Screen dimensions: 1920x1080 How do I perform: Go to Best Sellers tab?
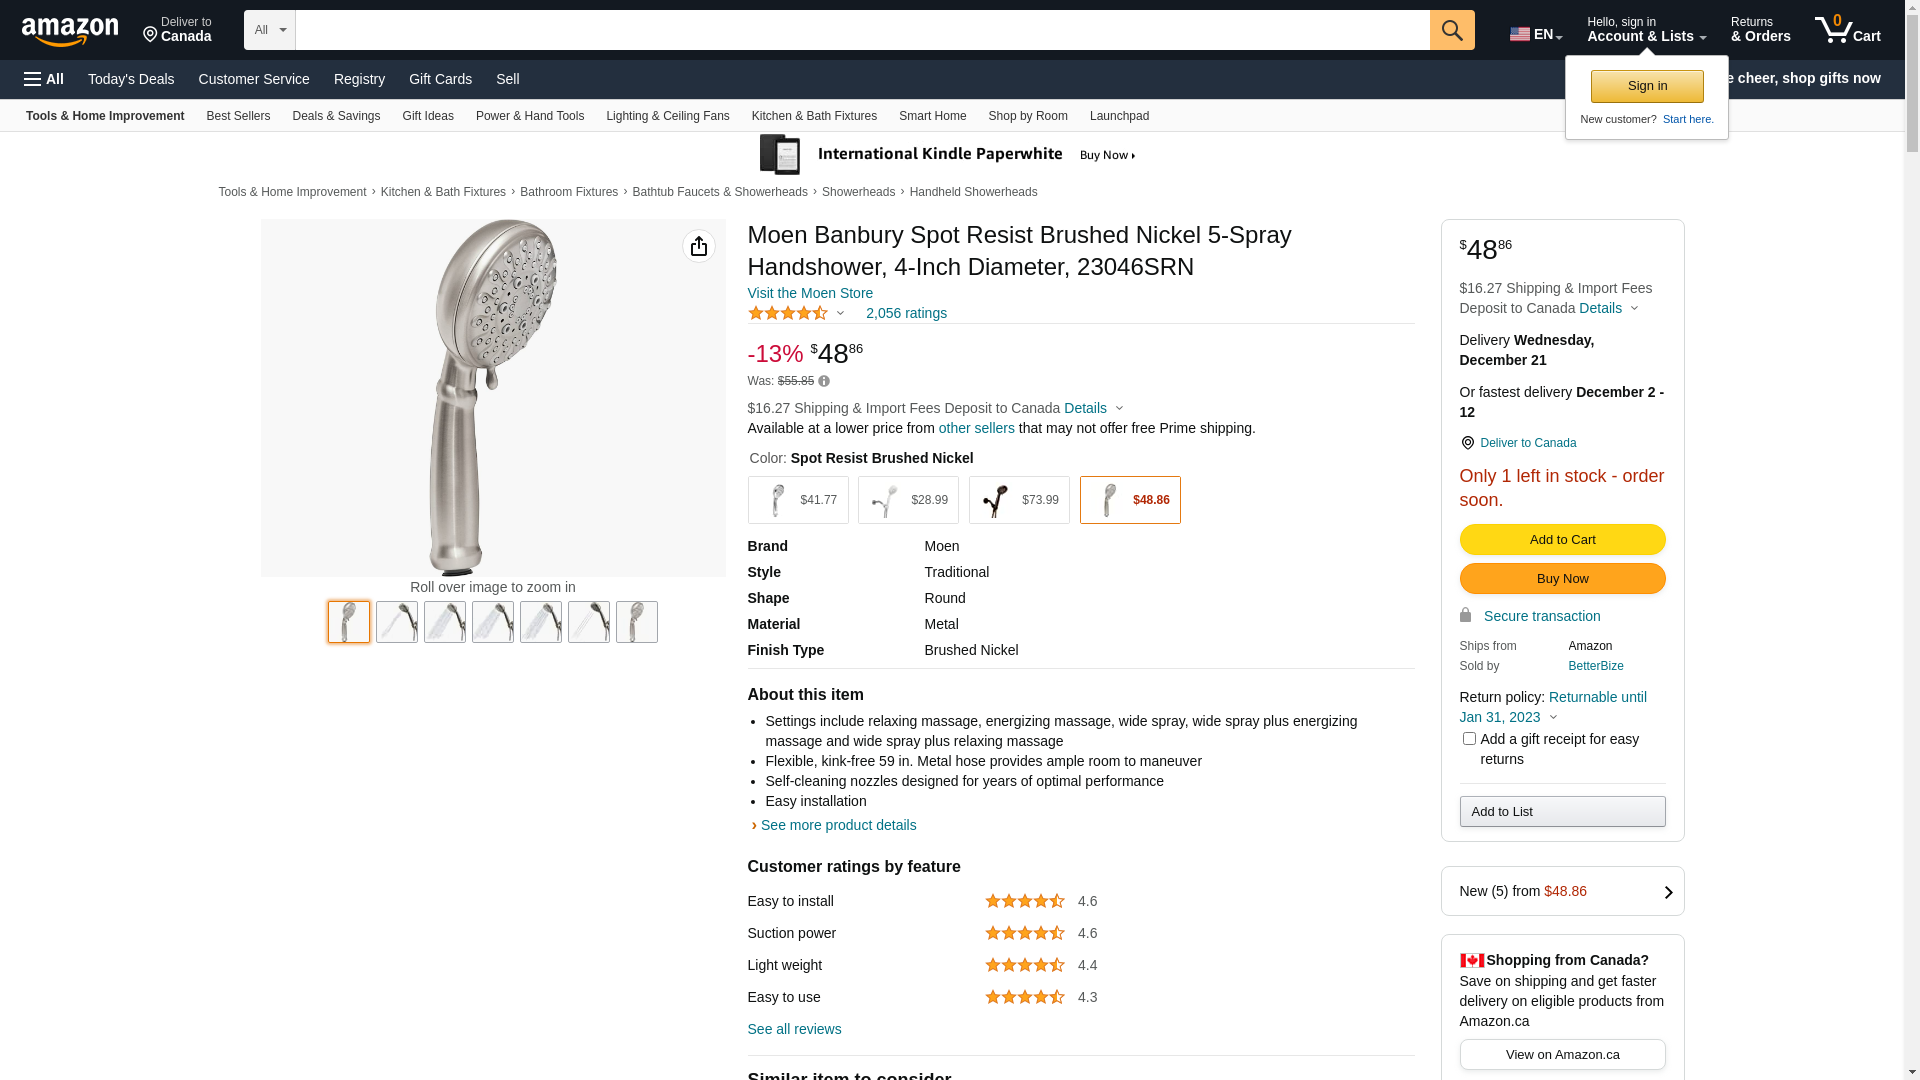click(238, 116)
